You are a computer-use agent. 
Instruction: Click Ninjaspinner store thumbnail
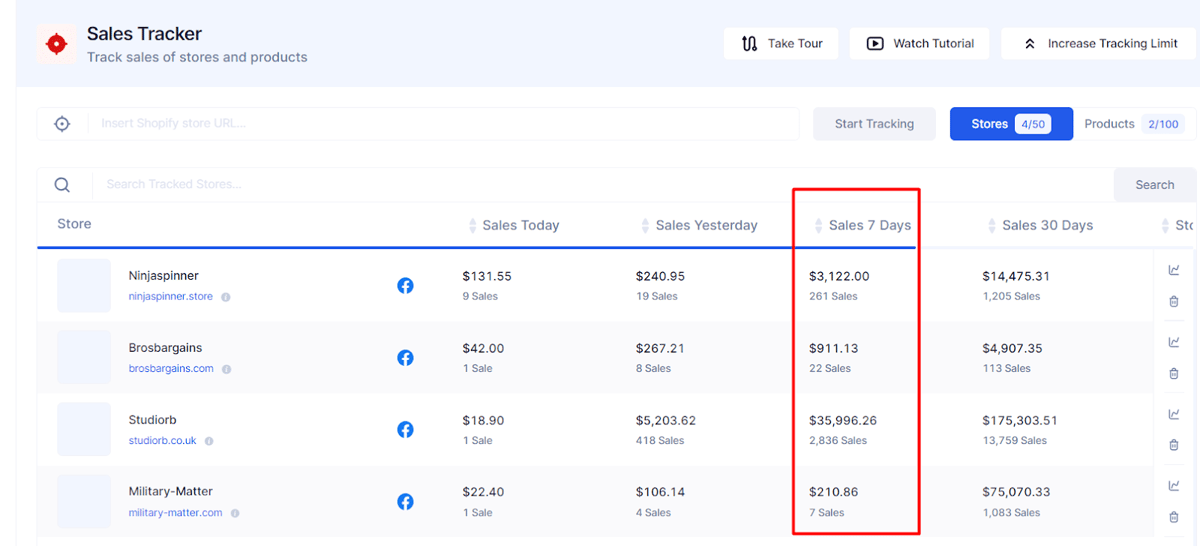[84, 286]
